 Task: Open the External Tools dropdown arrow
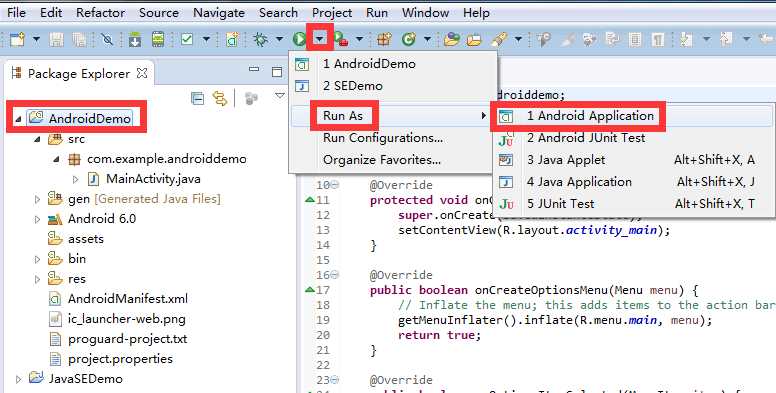pos(359,39)
